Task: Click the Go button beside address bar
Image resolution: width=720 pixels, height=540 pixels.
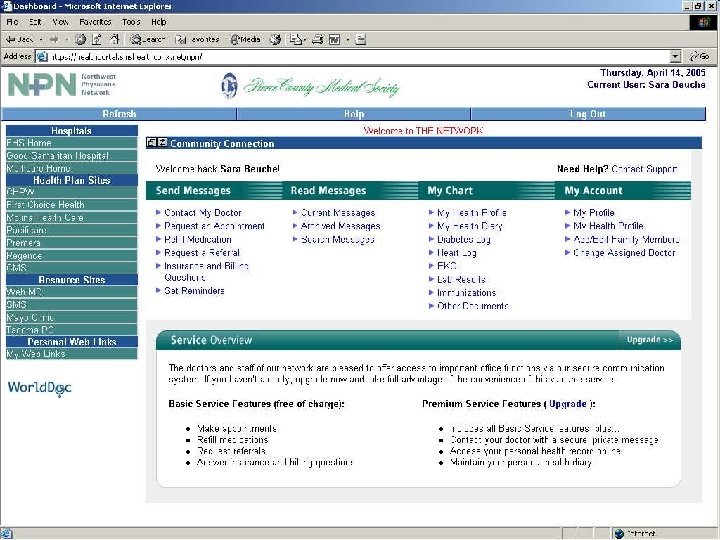Action: (700, 56)
